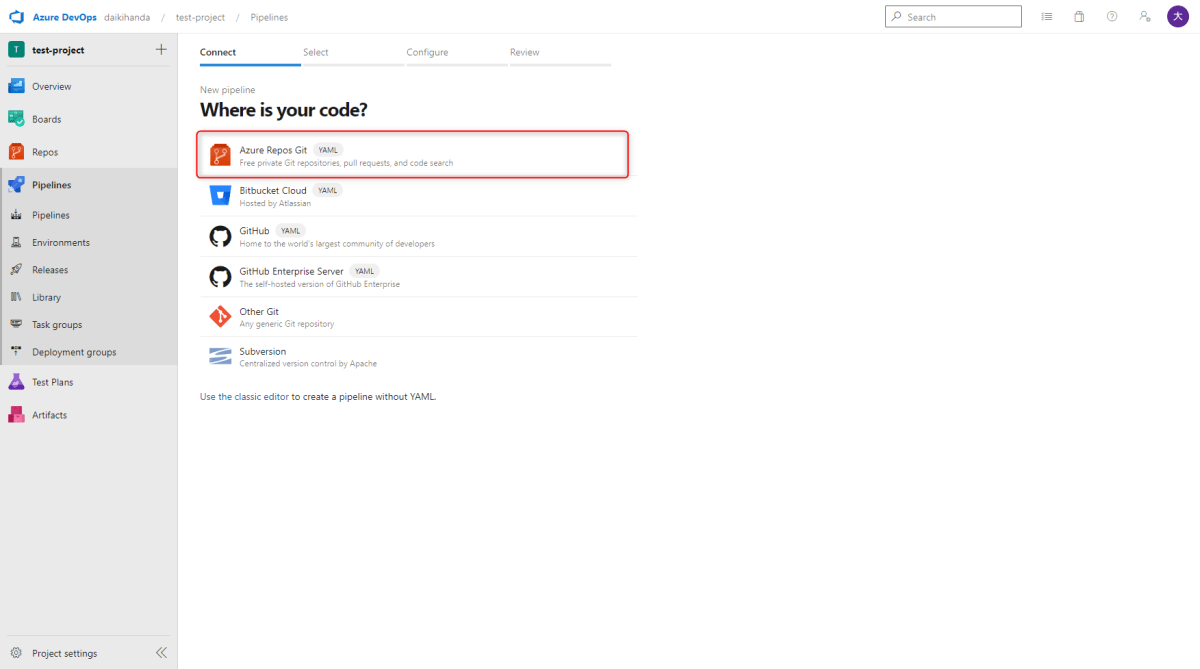
Task: Click the Environments icon
Action: point(16,242)
